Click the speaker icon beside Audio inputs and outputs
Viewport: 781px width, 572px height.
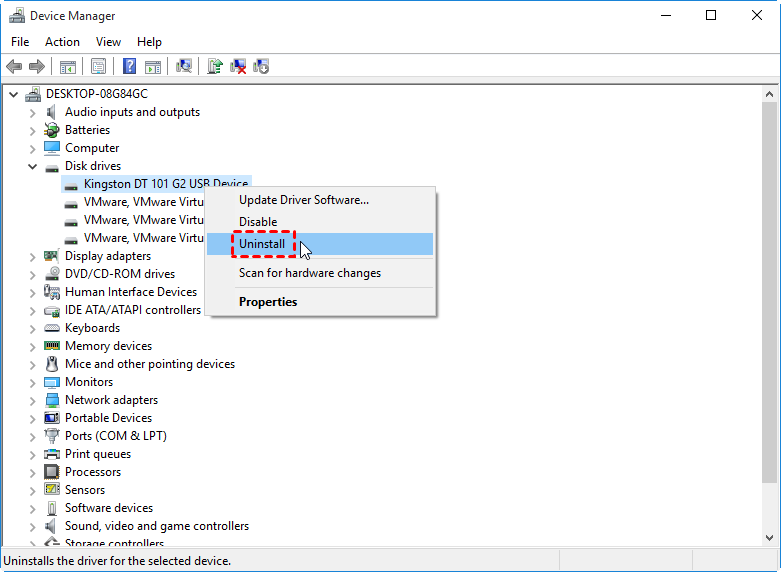(x=52, y=112)
